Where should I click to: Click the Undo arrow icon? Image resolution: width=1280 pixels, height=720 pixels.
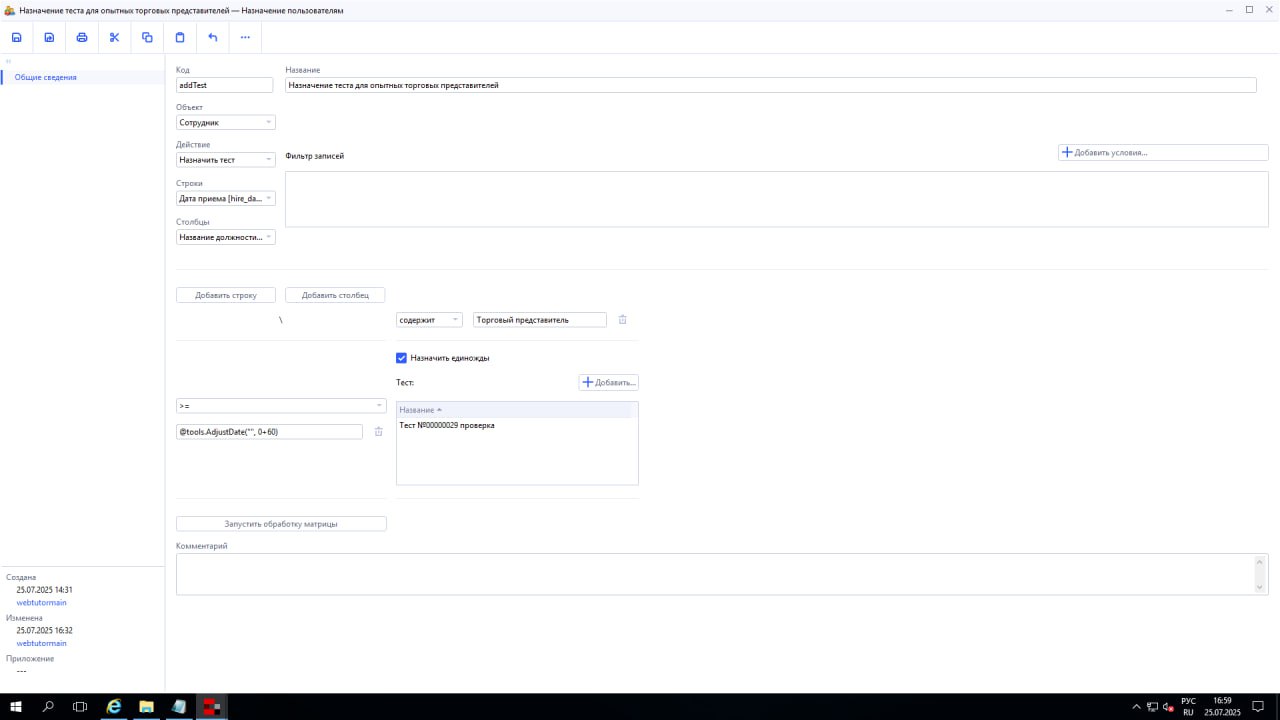[x=213, y=38]
